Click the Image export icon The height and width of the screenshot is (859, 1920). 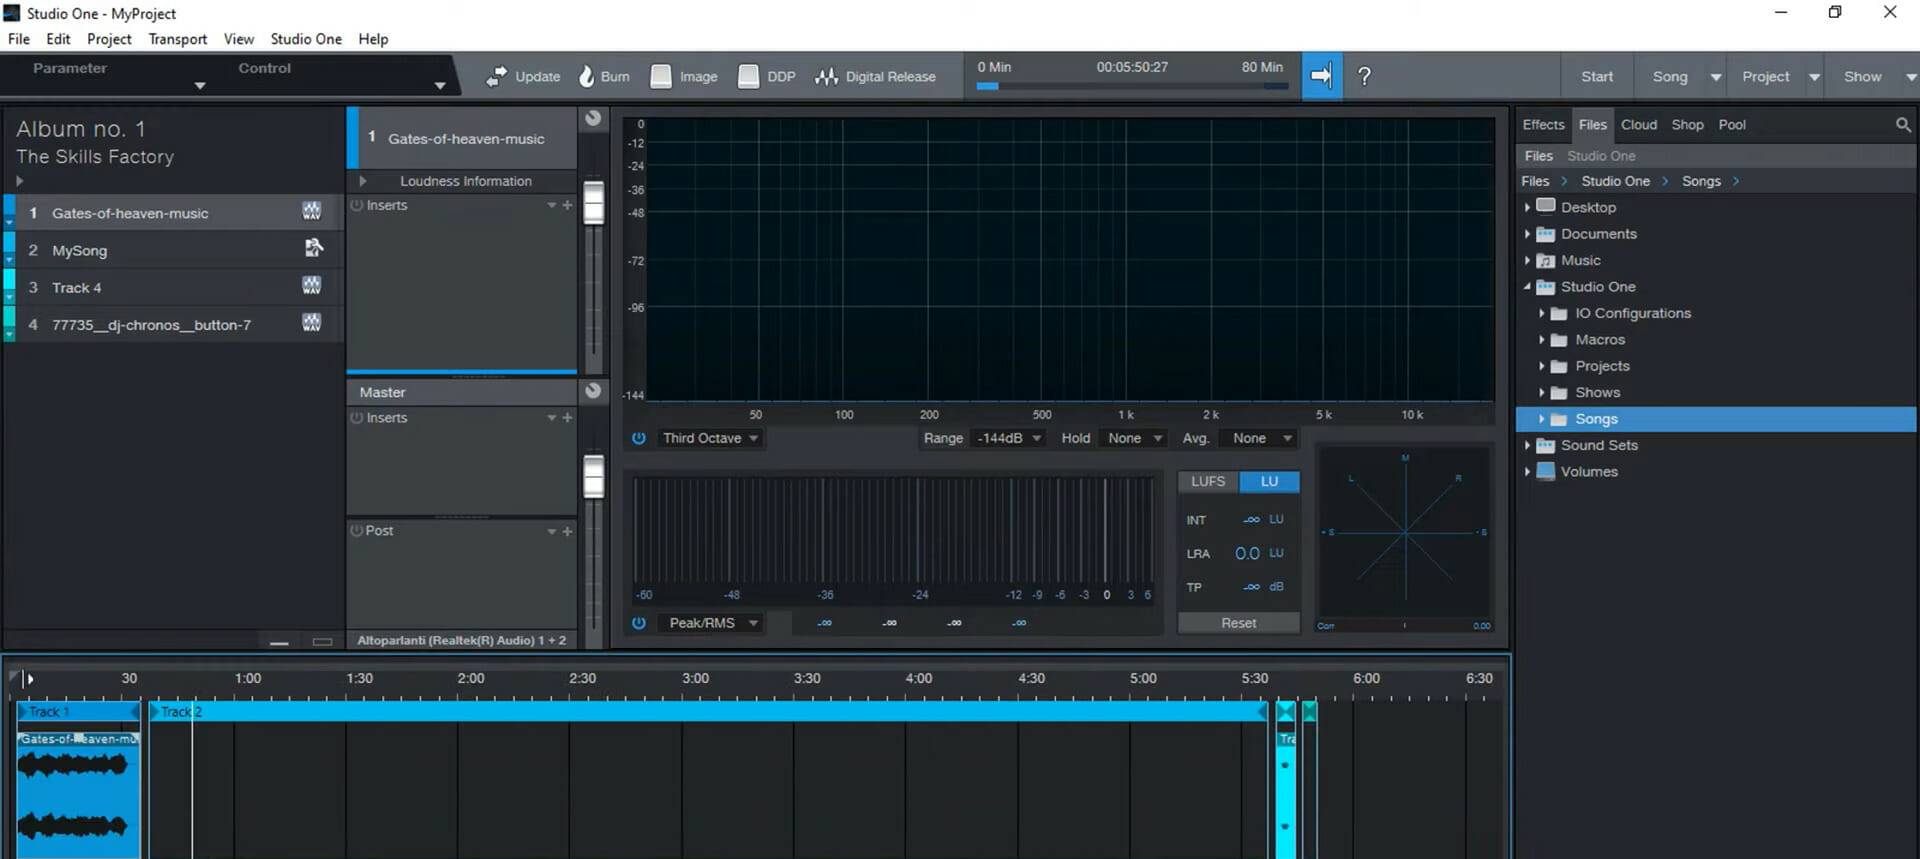click(661, 77)
